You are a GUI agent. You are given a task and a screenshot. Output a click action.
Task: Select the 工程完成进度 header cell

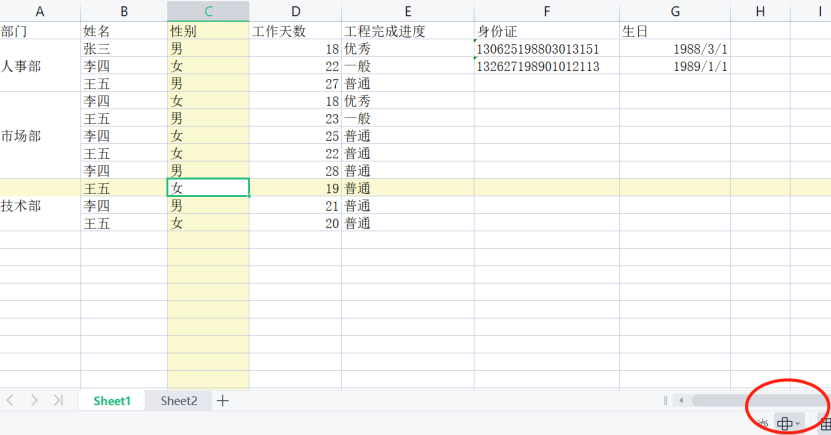pyautogui.click(x=408, y=31)
